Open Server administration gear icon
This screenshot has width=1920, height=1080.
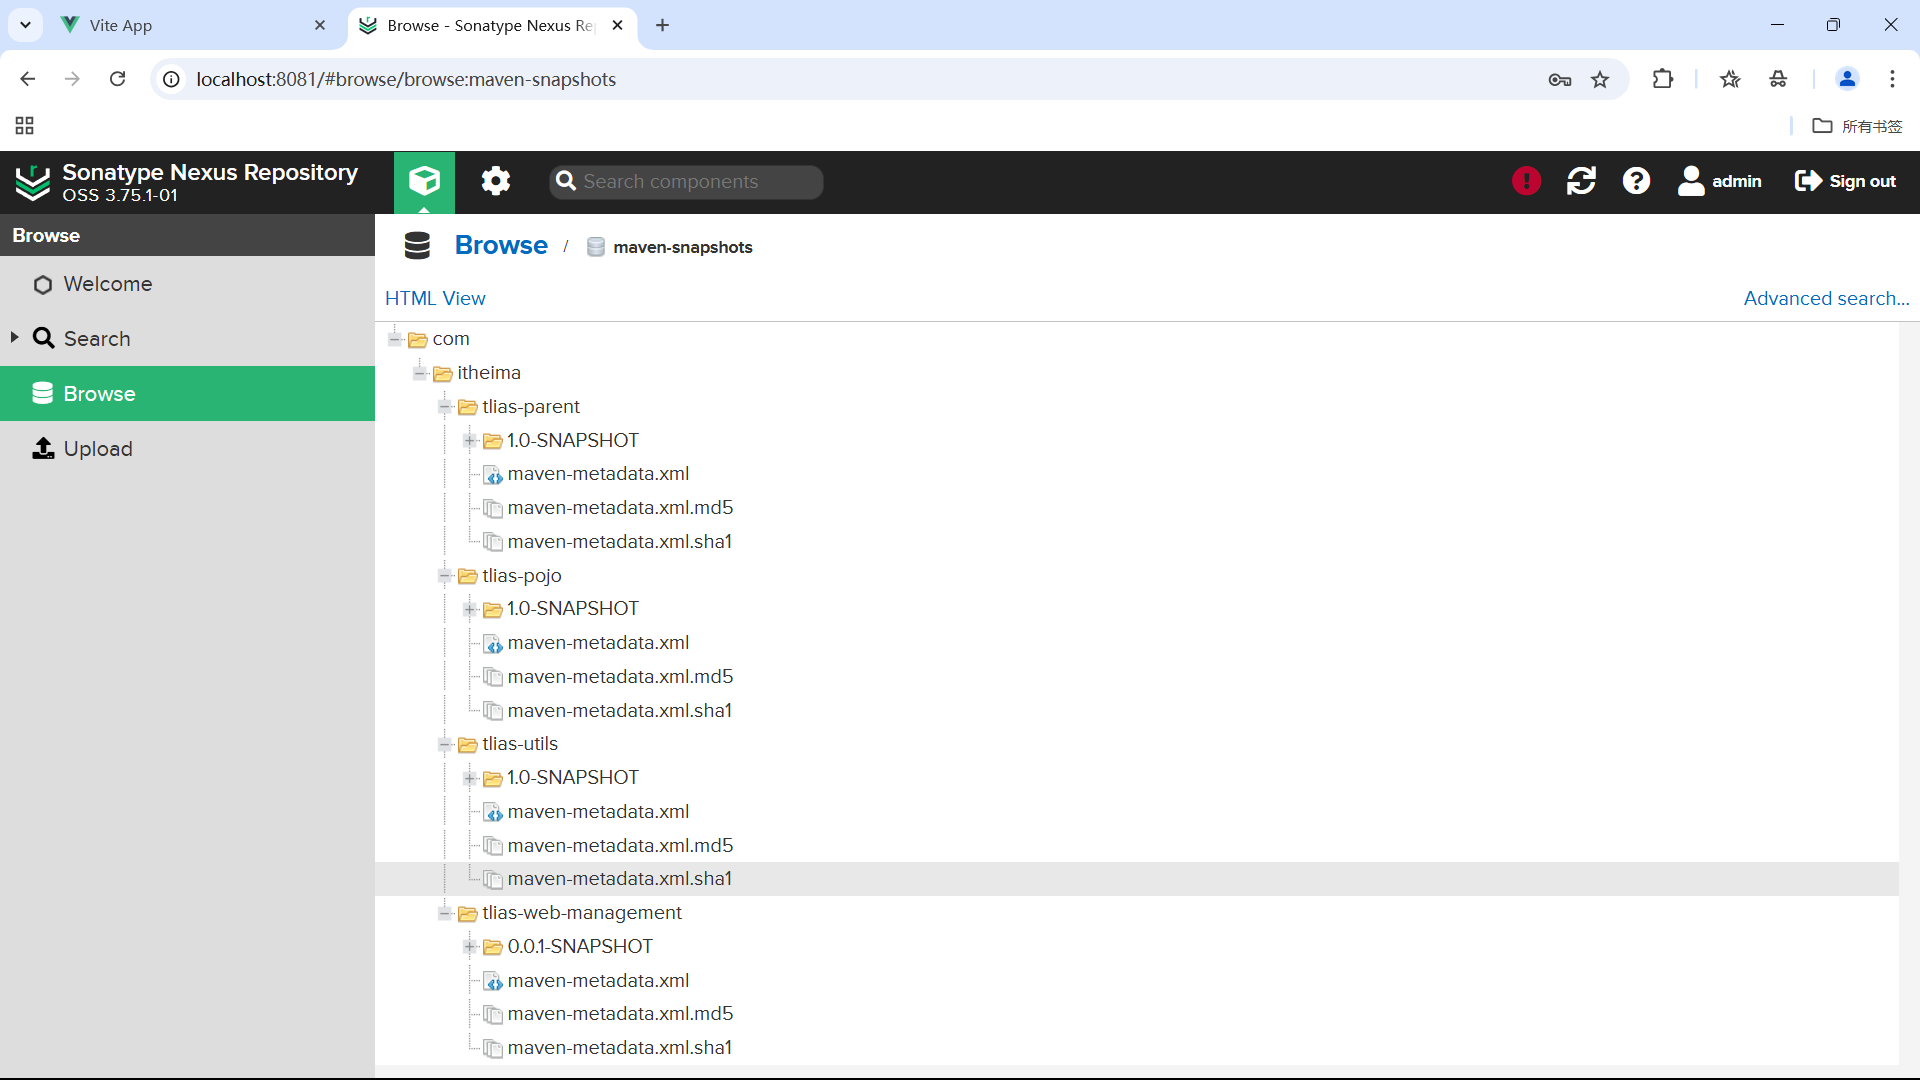(x=495, y=181)
